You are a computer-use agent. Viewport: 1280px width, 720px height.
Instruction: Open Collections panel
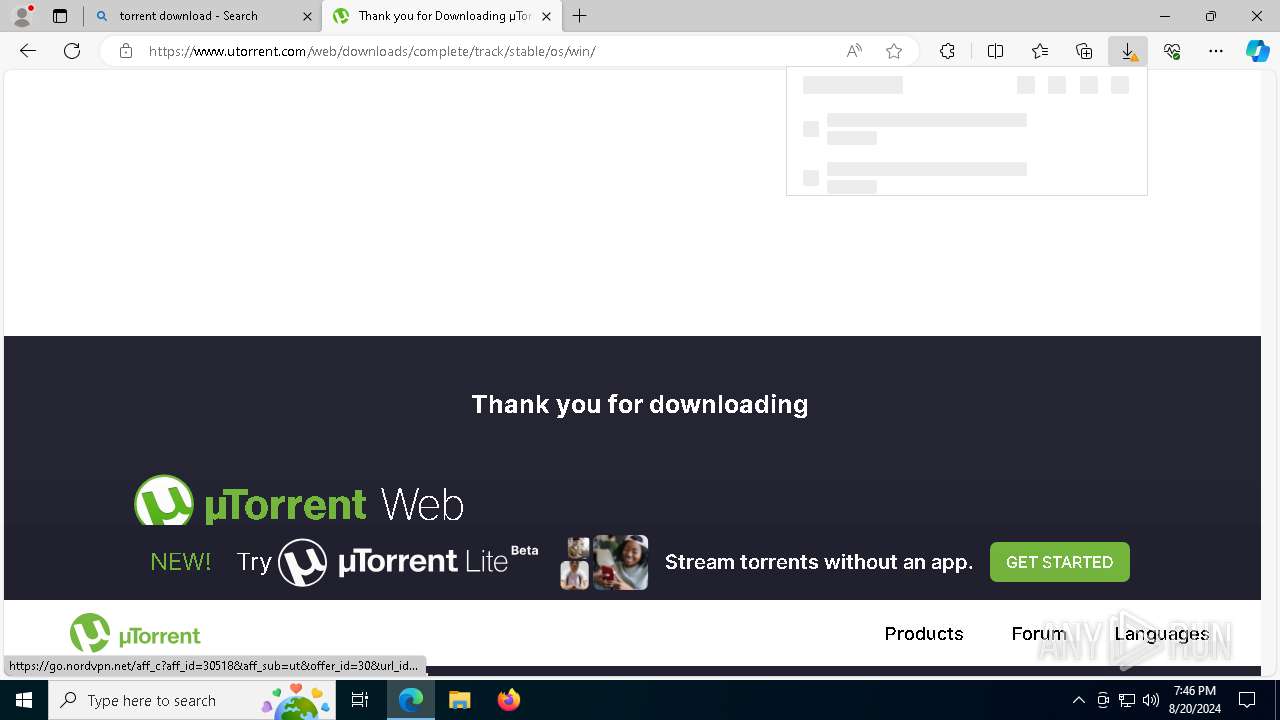click(1084, 51)
